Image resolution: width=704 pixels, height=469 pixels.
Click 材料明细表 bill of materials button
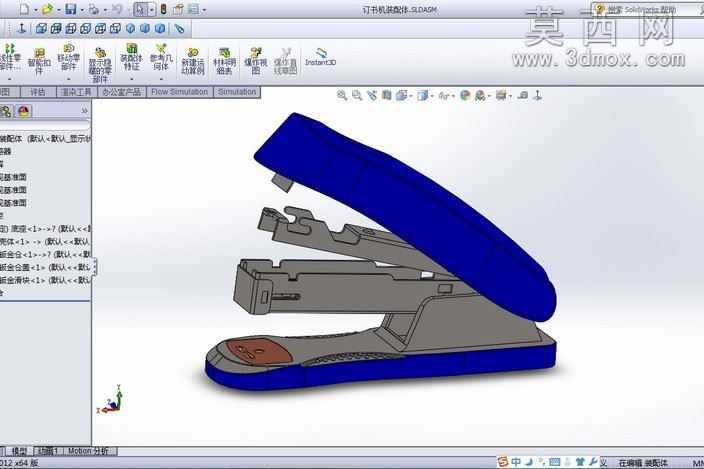point(224,61)
